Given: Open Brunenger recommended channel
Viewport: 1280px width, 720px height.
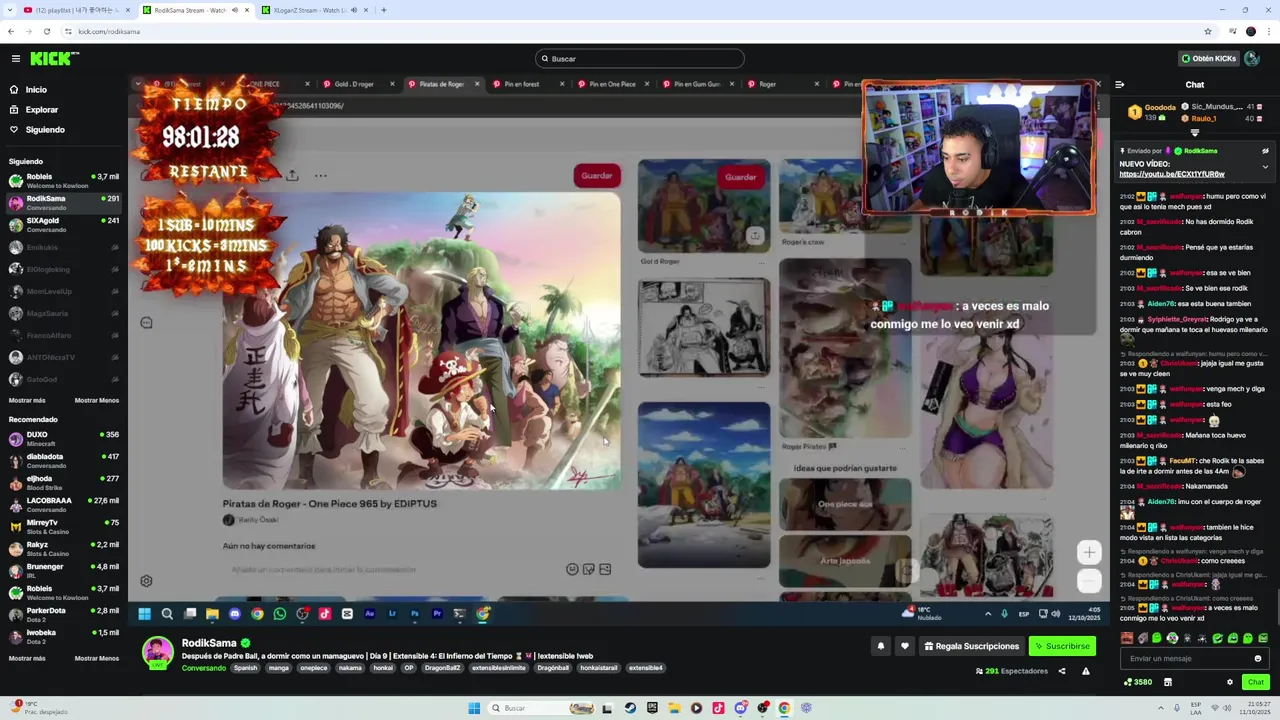Looking at the screenshot, I should 63,571.
